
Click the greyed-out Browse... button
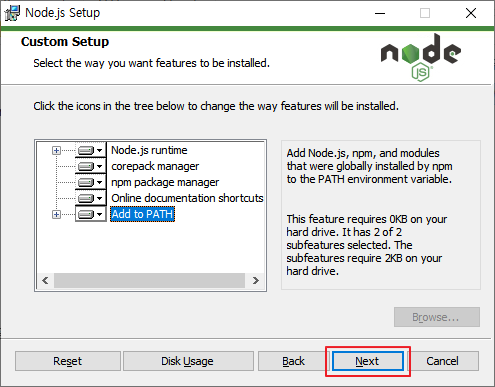[x=437, y=317]
